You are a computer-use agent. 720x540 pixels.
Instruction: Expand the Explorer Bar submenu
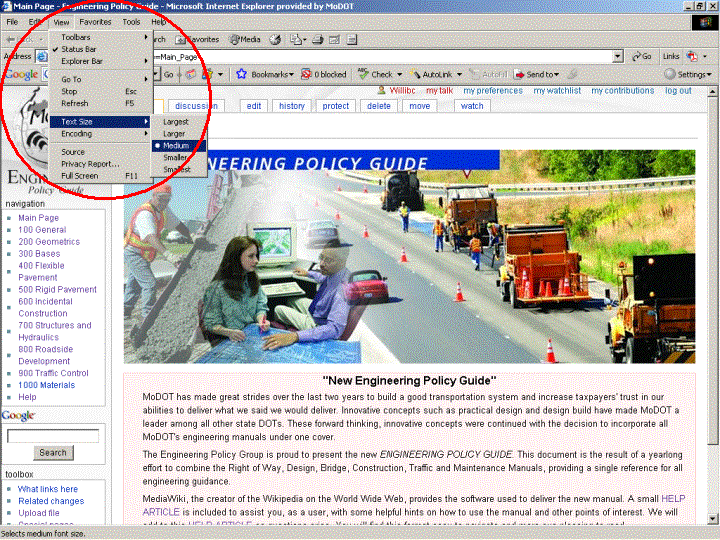(101, 61)
